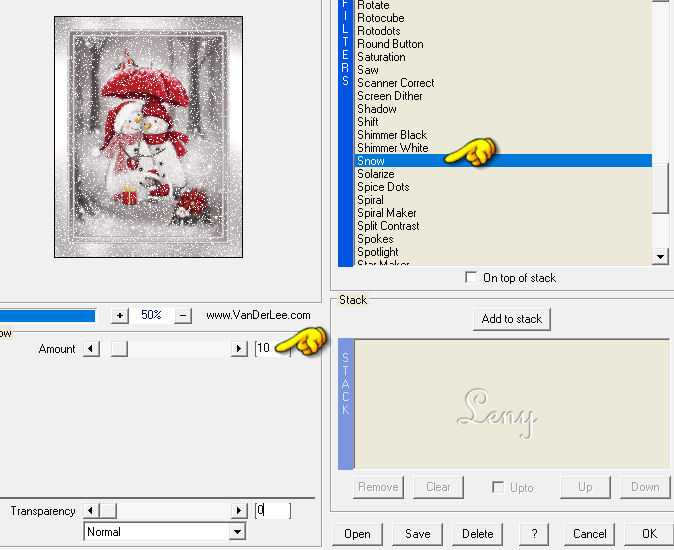This screenshot has height=550, width=674.
Task: Click the Transparency slider left arrow
Action: (91, 510)
